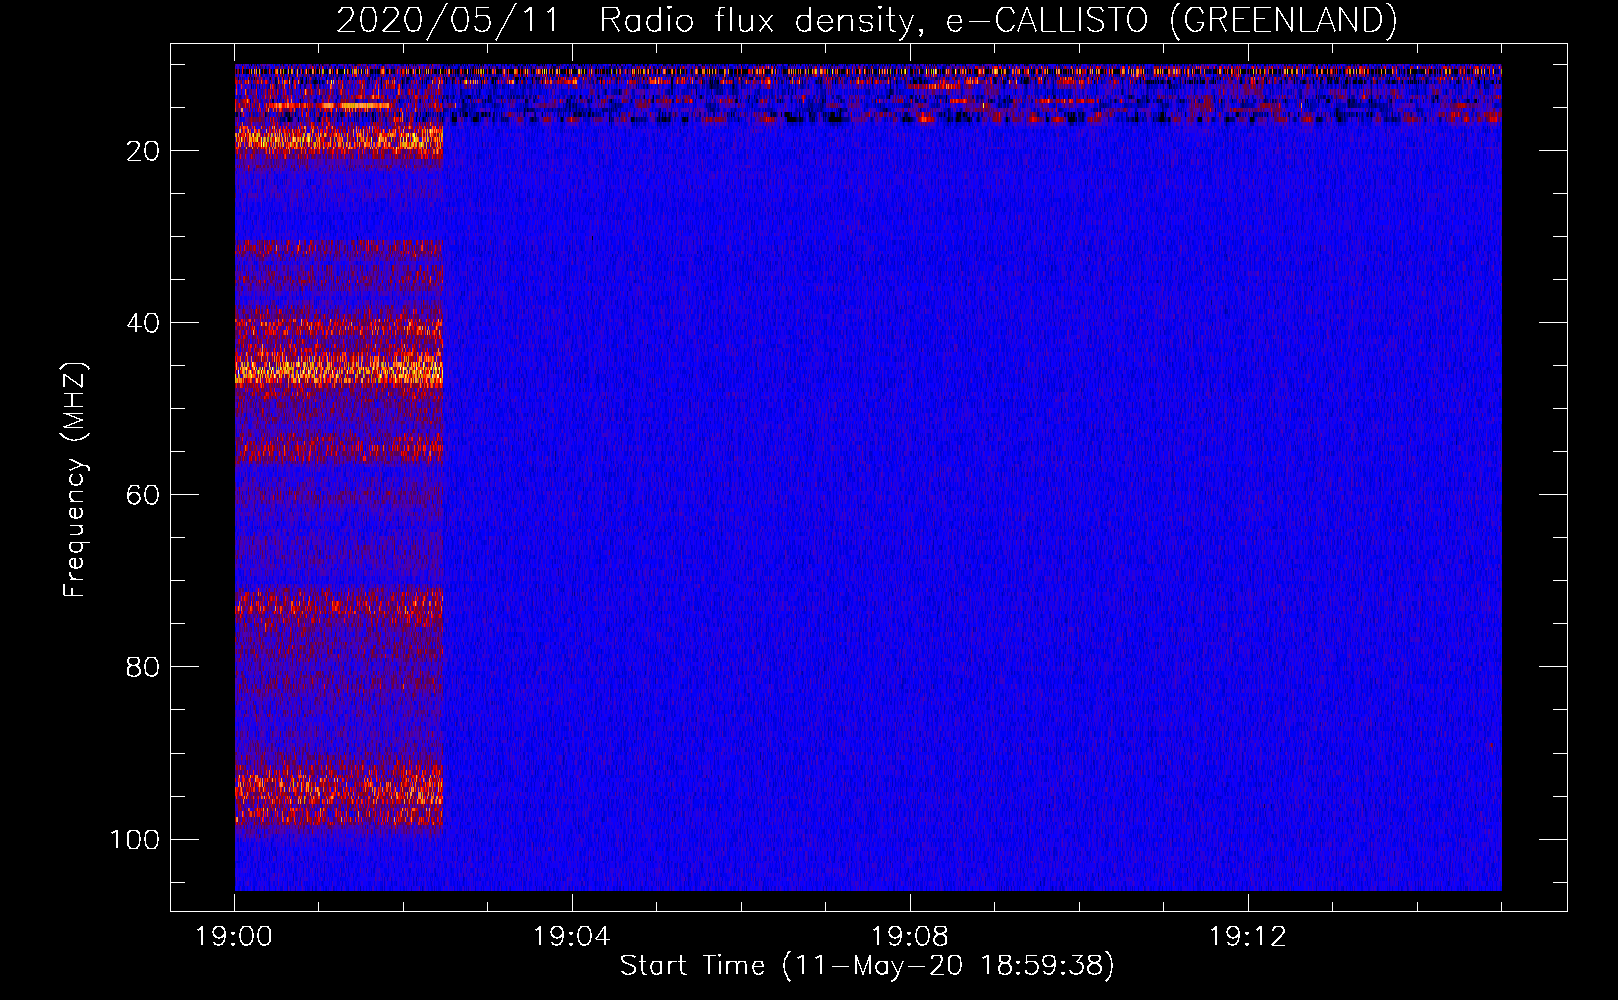Click the '19:00' time tick label

point(234,937)
